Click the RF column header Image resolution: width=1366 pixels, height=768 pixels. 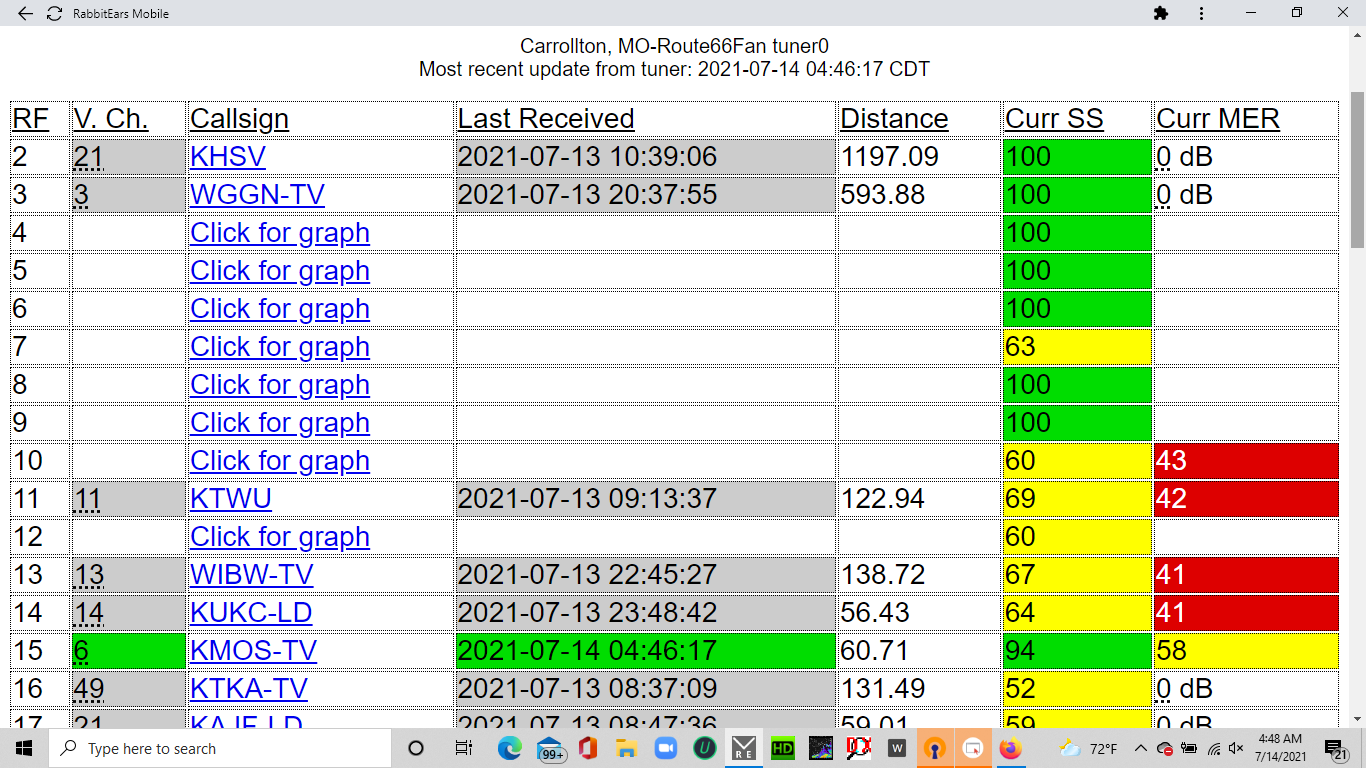pyautogui.click(x=31, y=119)
